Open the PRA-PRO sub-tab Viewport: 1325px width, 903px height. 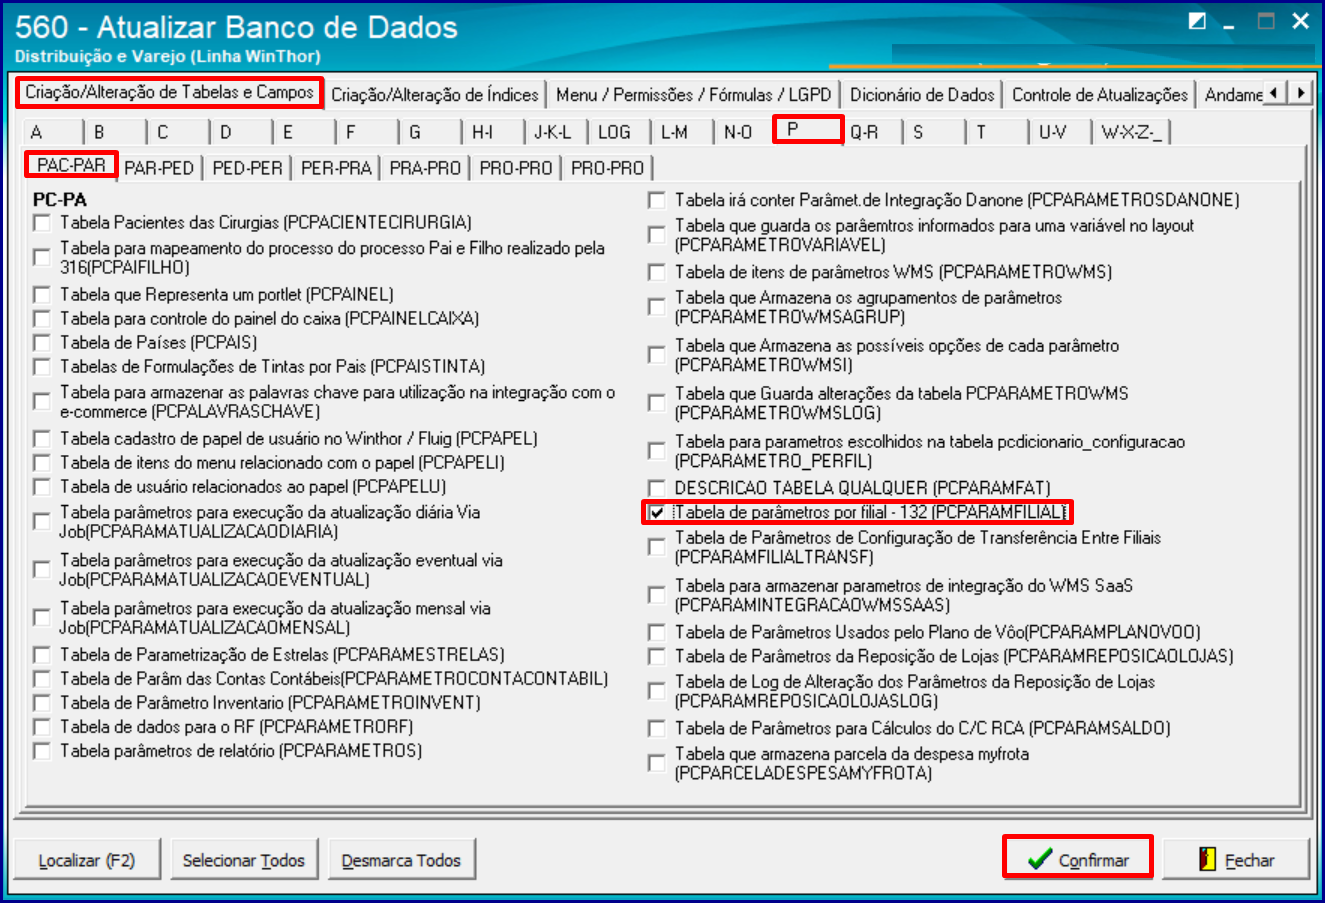[x=425, y=168]
